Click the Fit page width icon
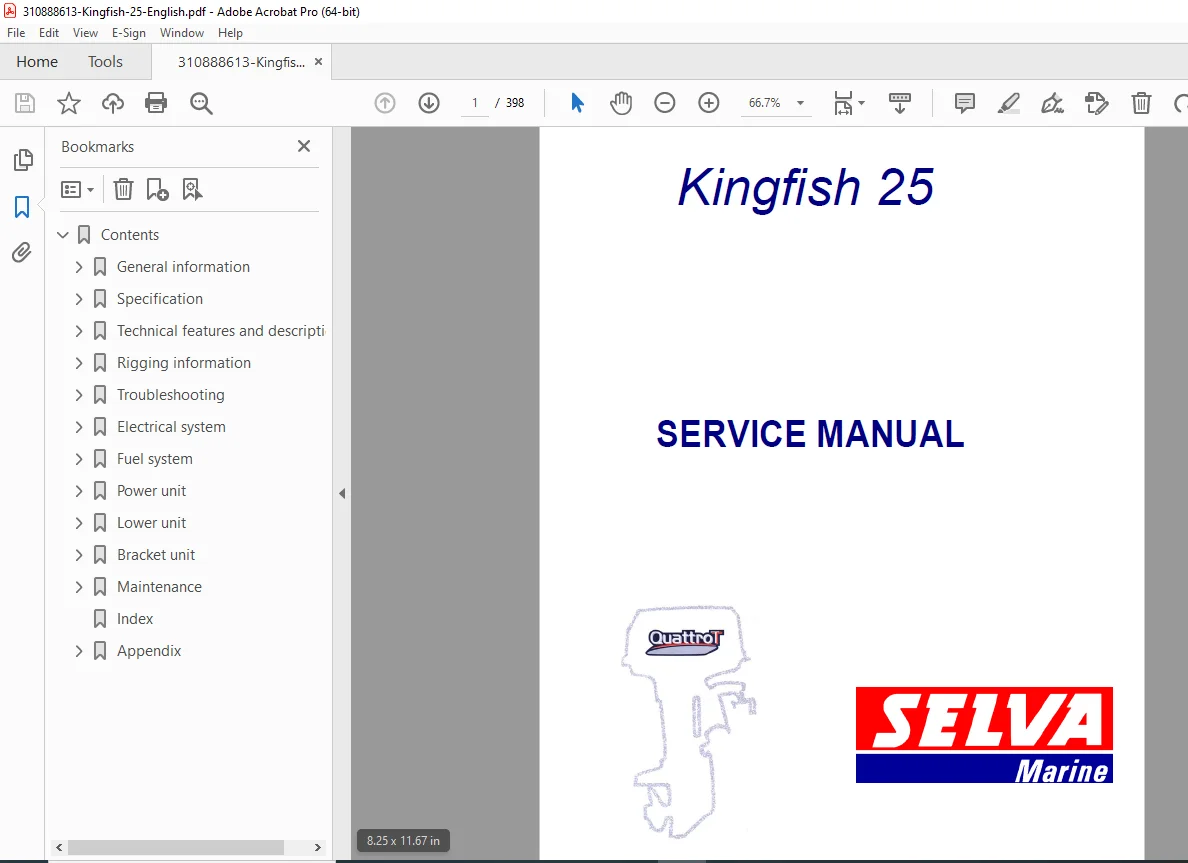Image resolution: width=1188 pixels, height=863 pixels. pyautogui.click(x=843, y=103)
